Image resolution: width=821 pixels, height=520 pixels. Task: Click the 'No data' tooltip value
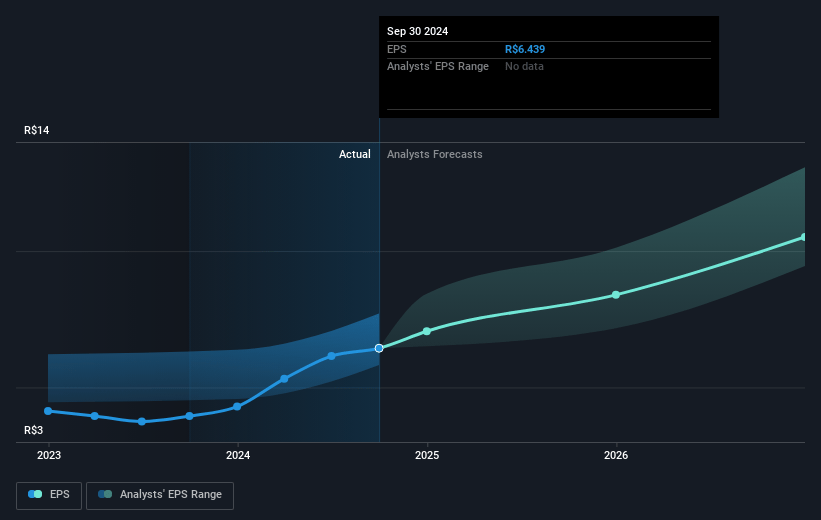coord(524,67)
